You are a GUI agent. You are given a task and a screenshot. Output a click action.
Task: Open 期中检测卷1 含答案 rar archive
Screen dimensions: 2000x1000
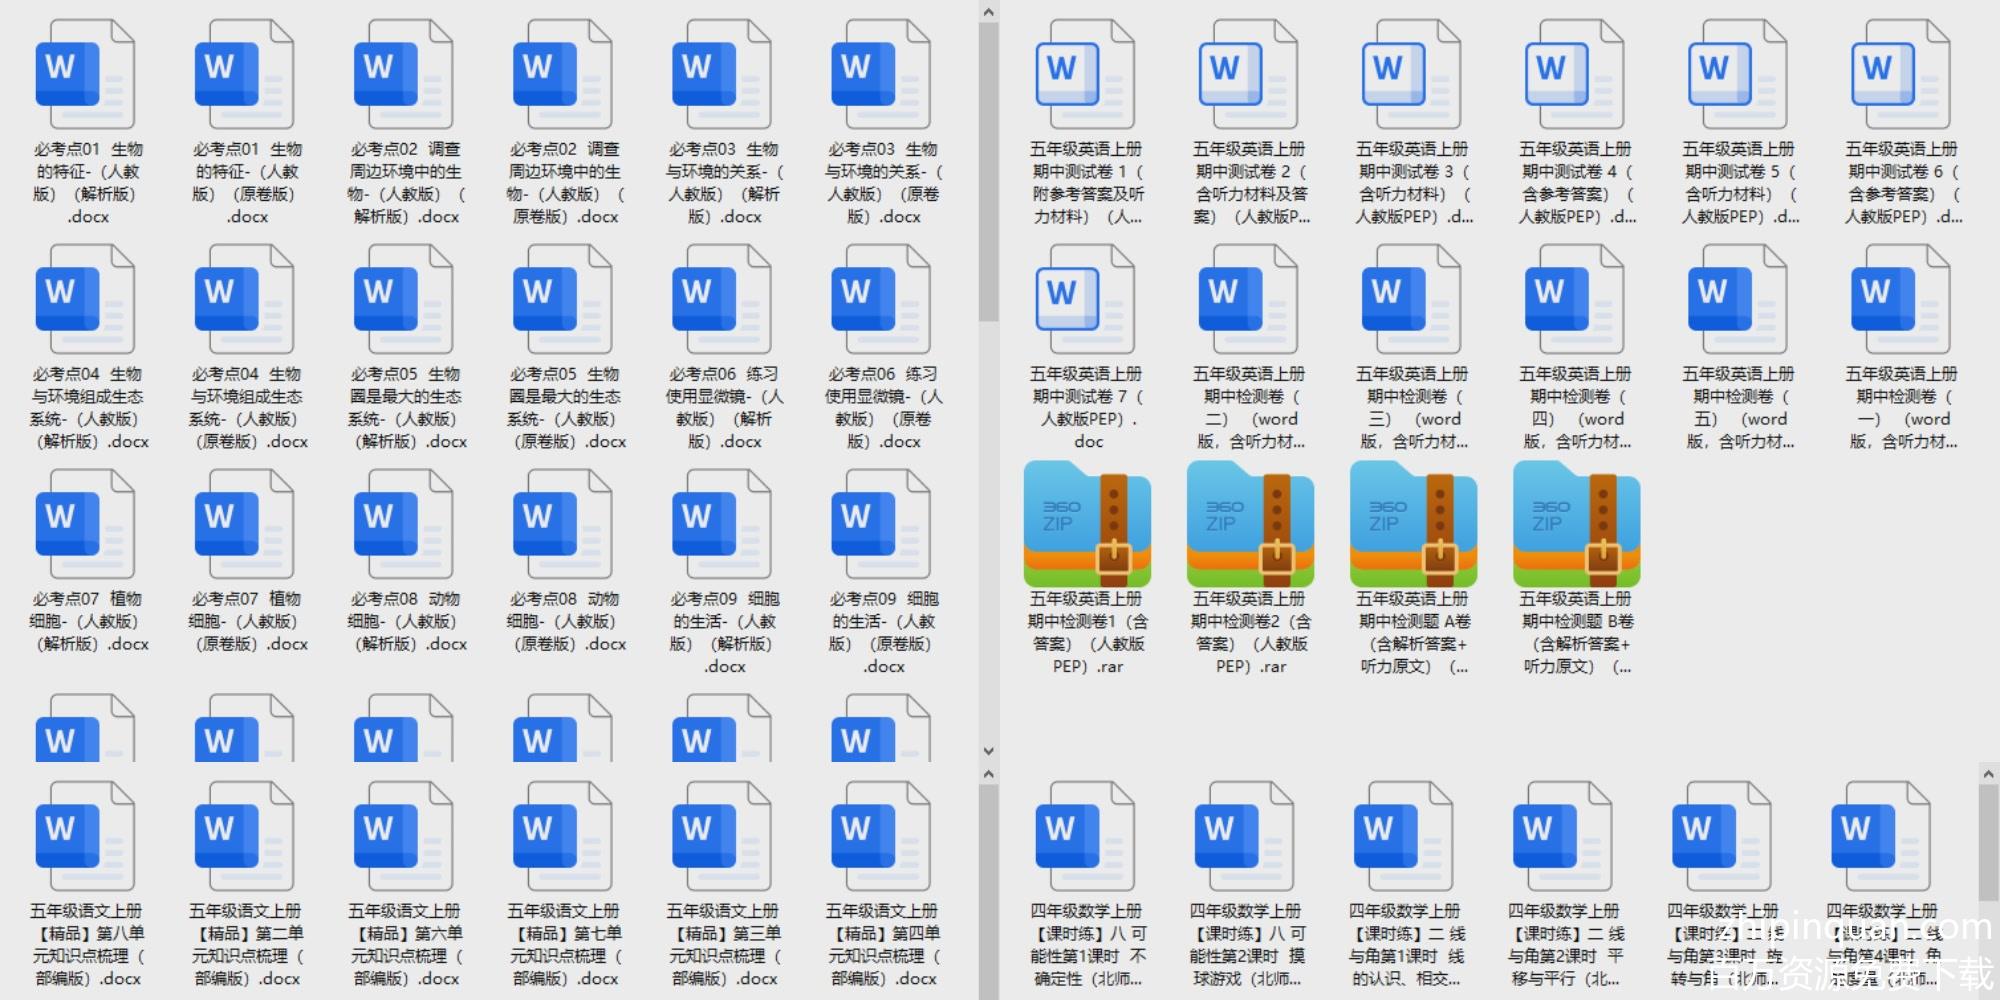(1086, 525)
